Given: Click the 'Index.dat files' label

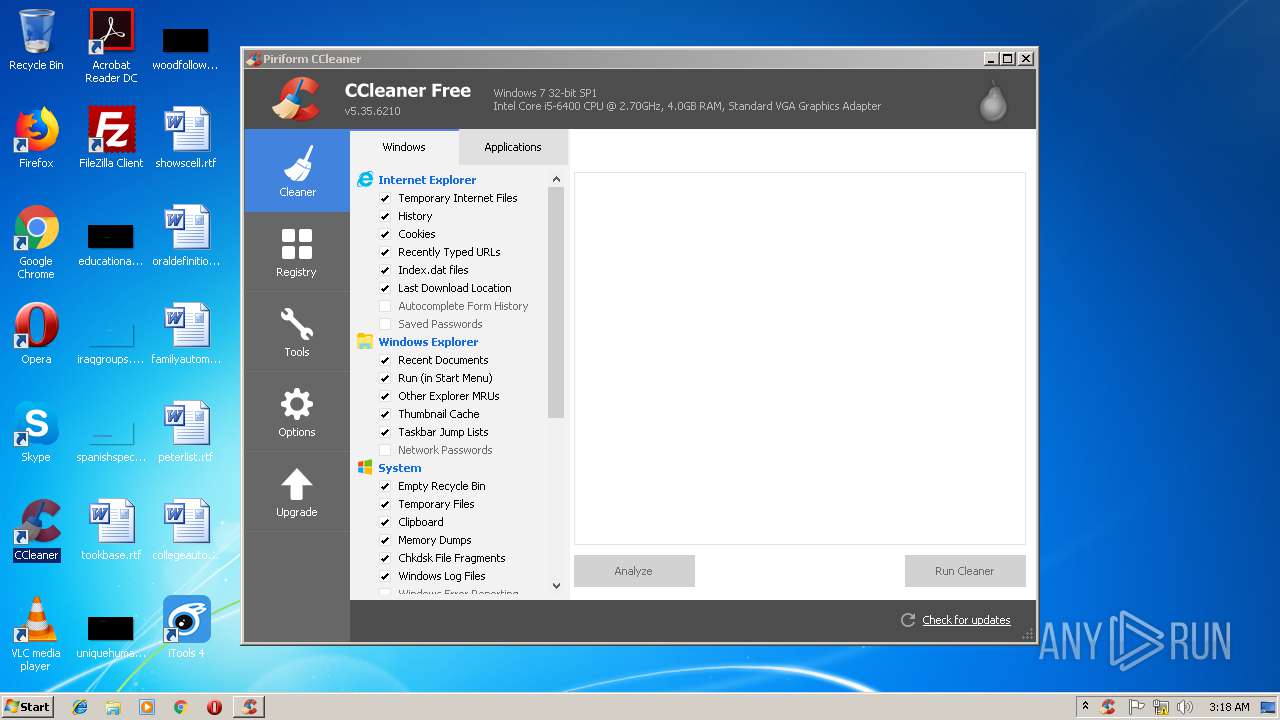Looking at the screenshot, I should (x=433, y=270).
